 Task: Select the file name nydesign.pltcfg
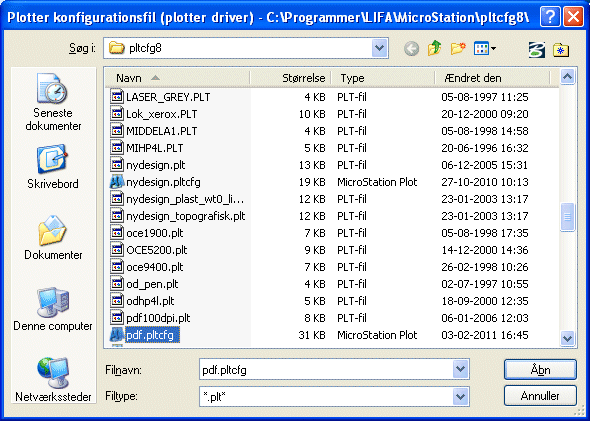(x=163, y=182)
